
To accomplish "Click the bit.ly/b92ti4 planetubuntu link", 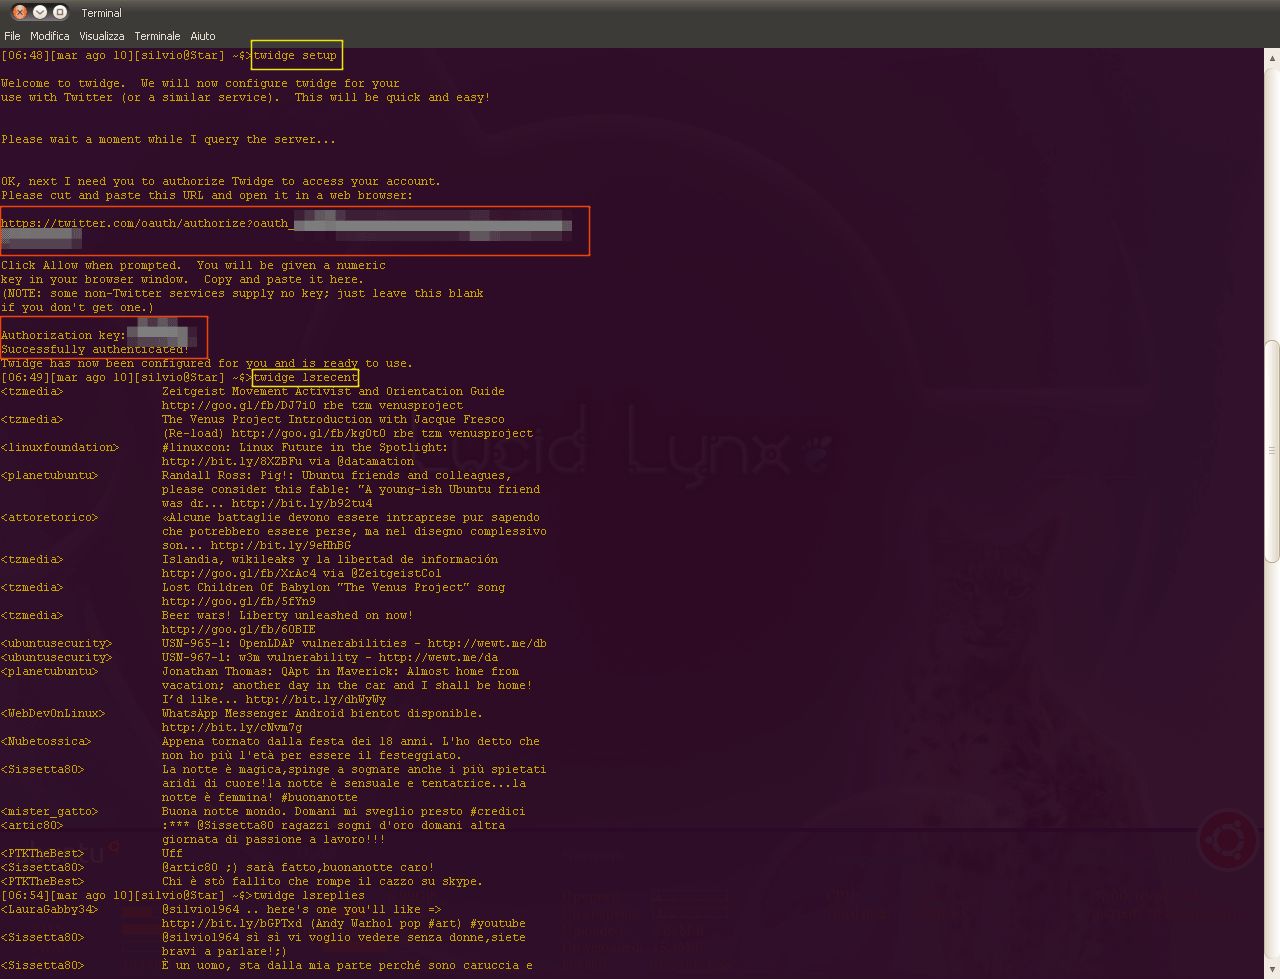I will [302, 504].
